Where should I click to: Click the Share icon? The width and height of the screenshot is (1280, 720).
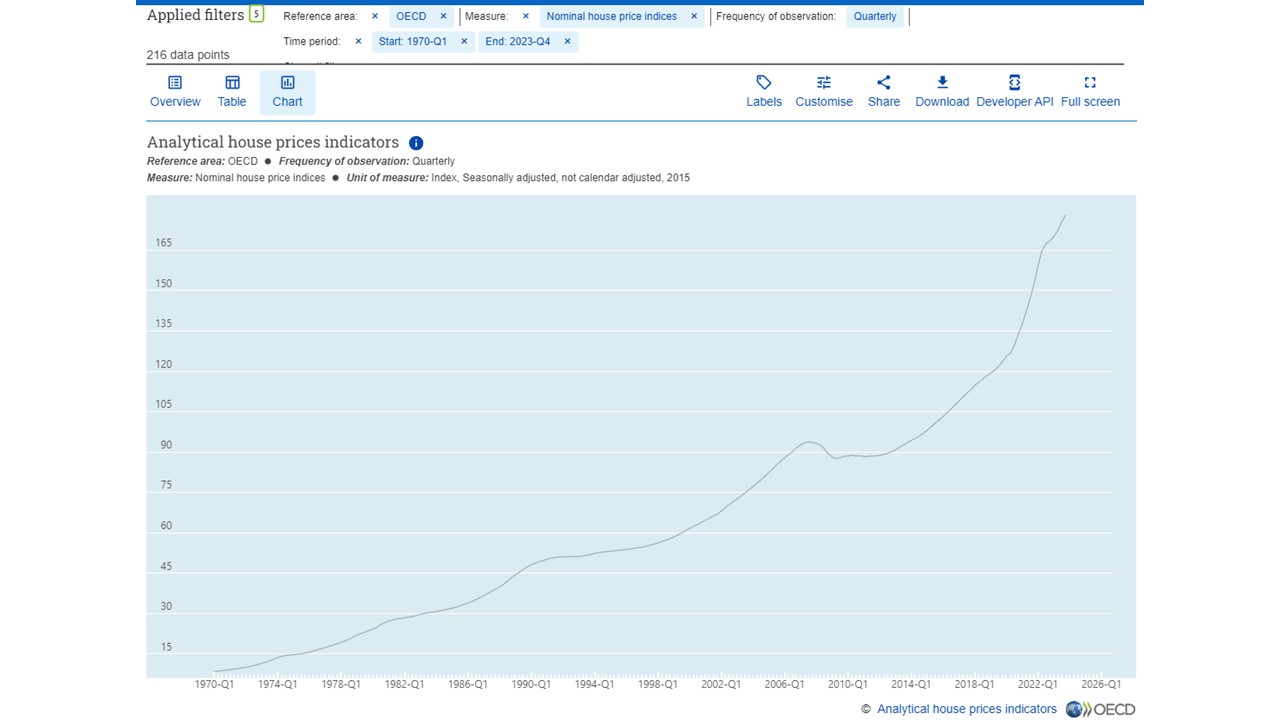pos(883,91)
